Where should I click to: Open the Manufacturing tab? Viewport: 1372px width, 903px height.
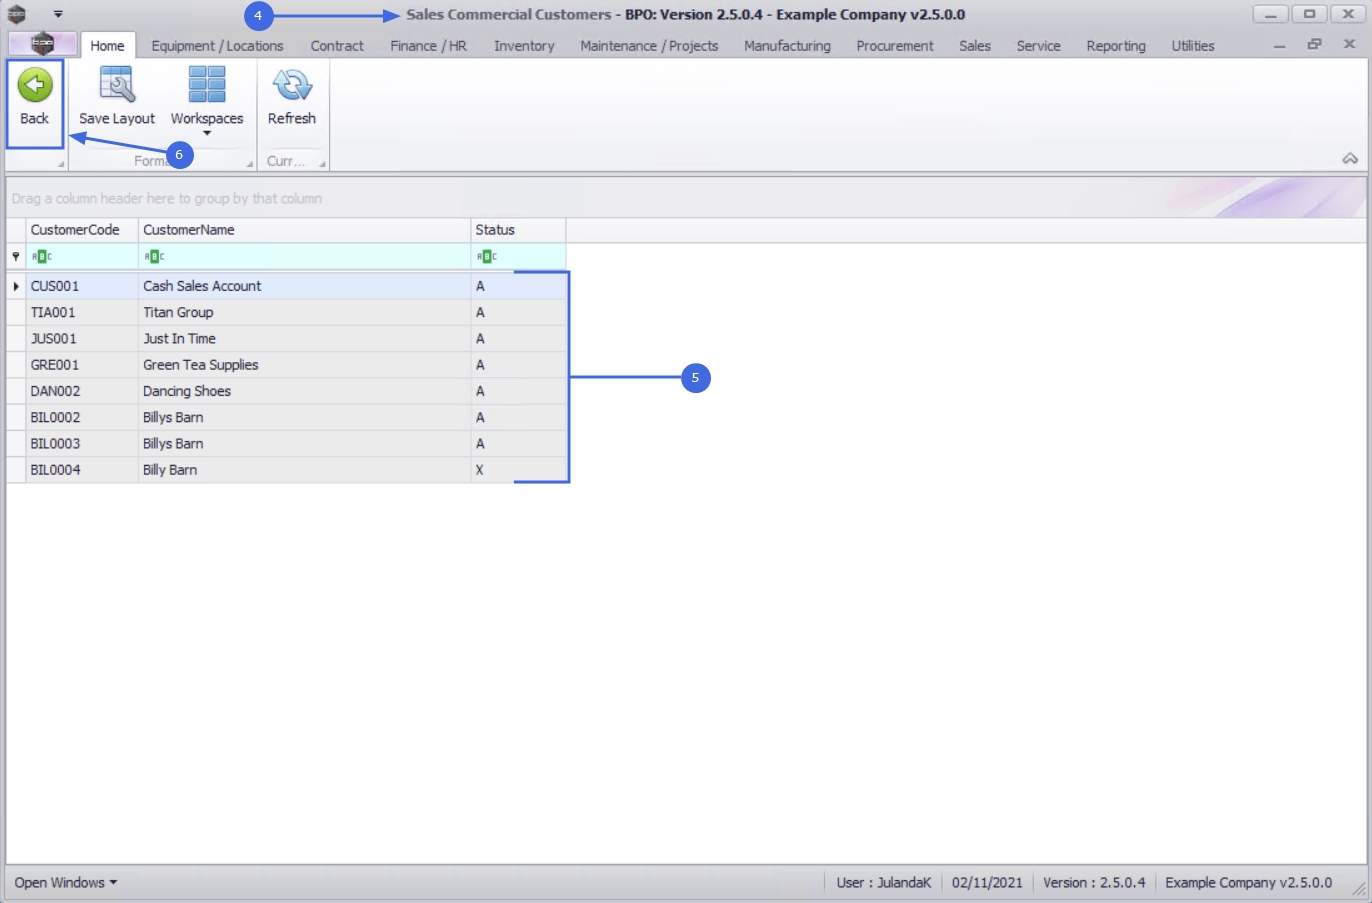pos(787,46)
